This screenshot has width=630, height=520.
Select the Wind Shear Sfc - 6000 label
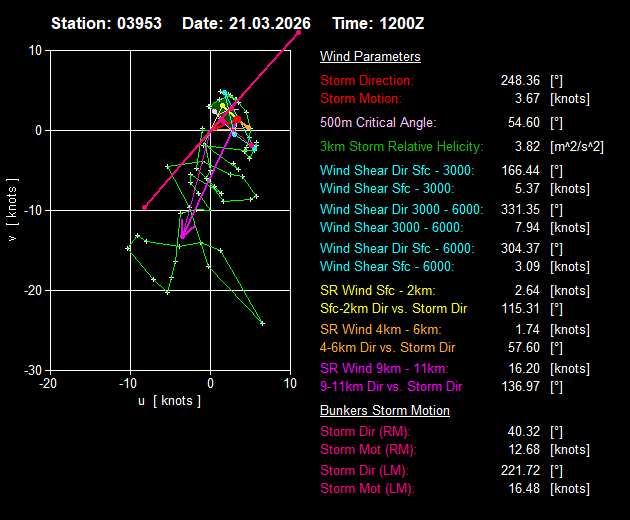387,266
